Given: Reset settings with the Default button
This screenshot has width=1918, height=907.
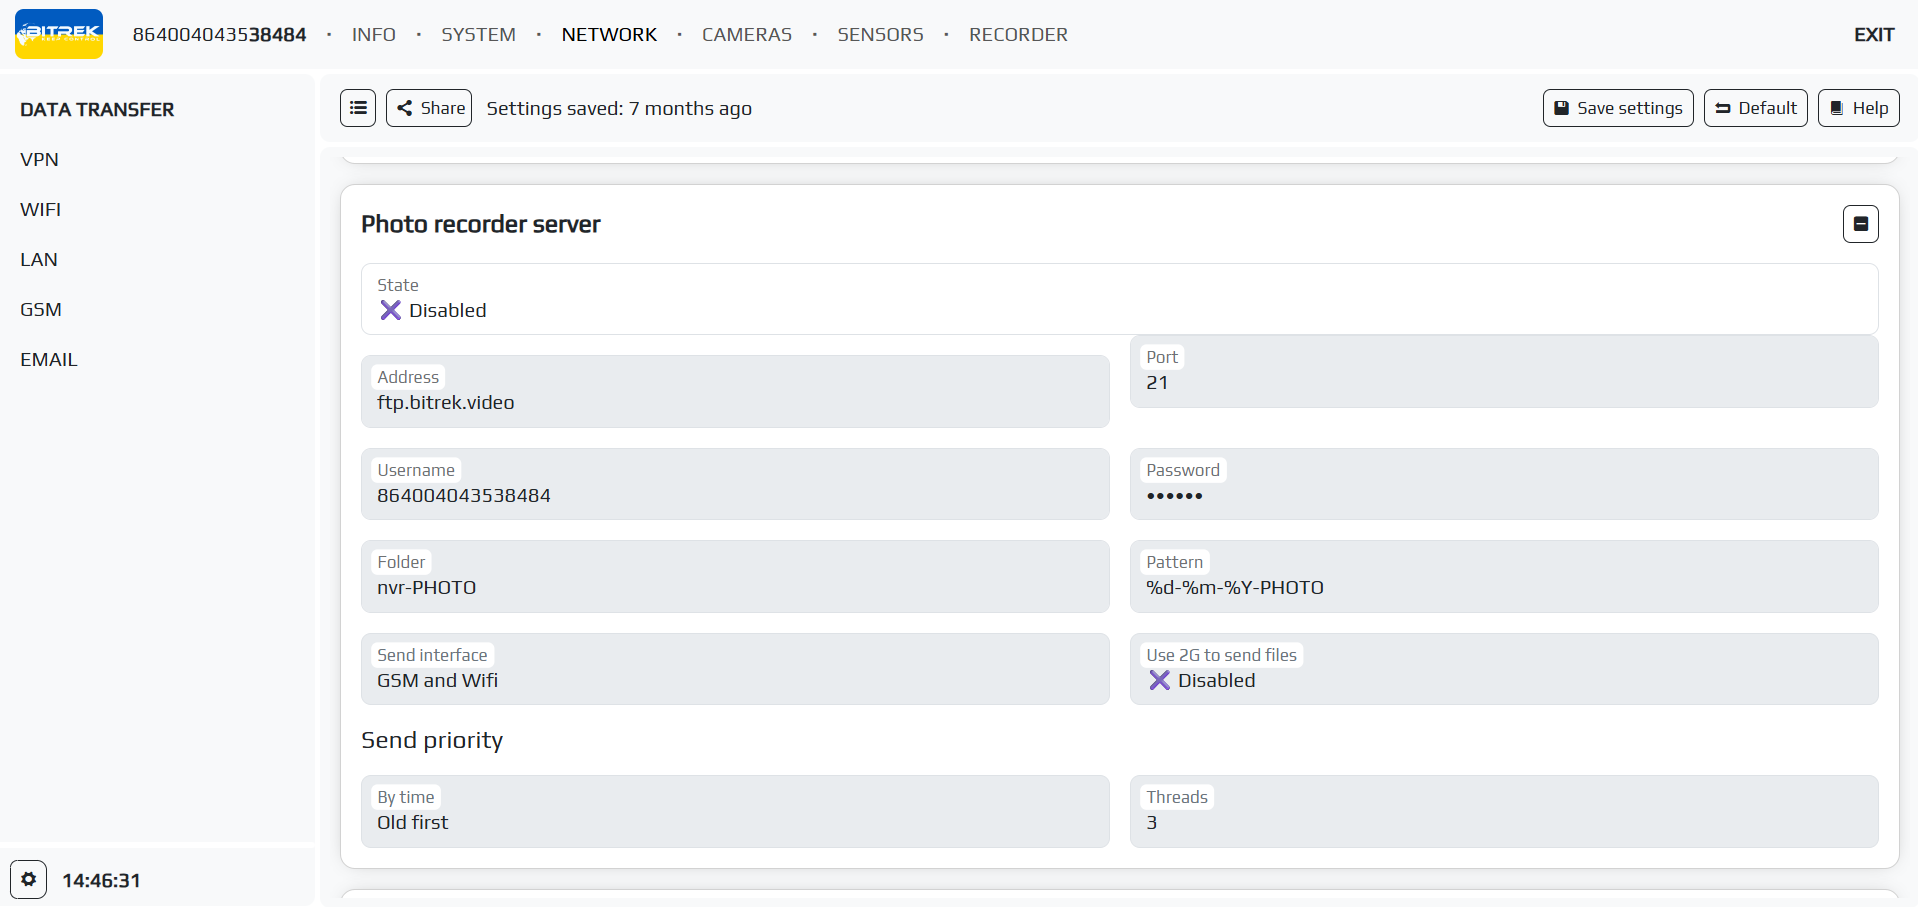Looking at the screenshot, I should 1755,108.
